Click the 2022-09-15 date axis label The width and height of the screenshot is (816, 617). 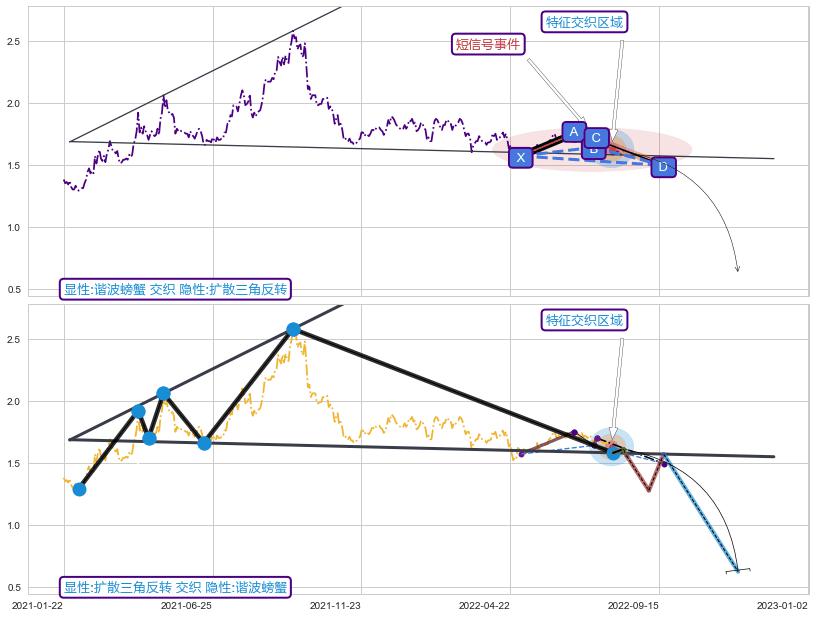click(634, 605)
